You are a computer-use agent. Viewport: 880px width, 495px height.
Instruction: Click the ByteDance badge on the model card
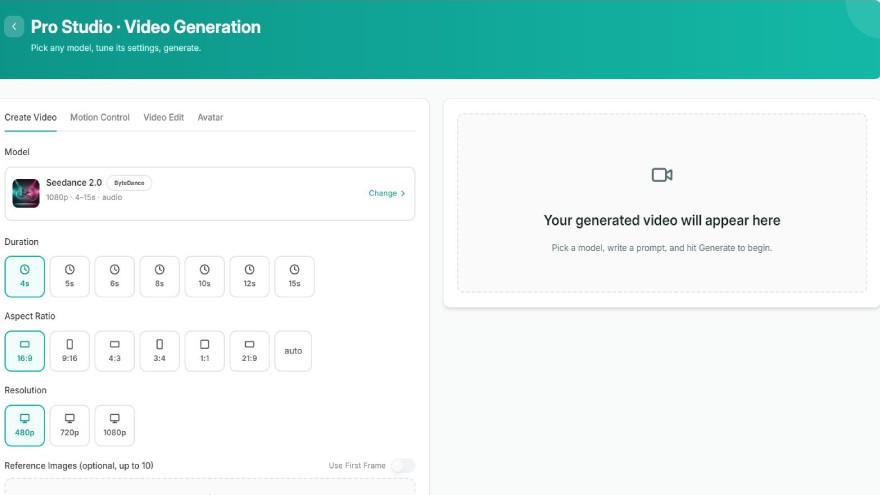pyautogui.click(x=129, y=183)
